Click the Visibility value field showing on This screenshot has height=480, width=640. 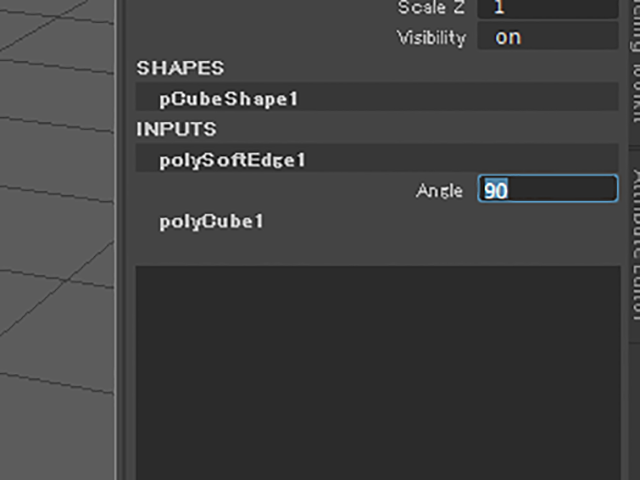[x=548, y=36]
